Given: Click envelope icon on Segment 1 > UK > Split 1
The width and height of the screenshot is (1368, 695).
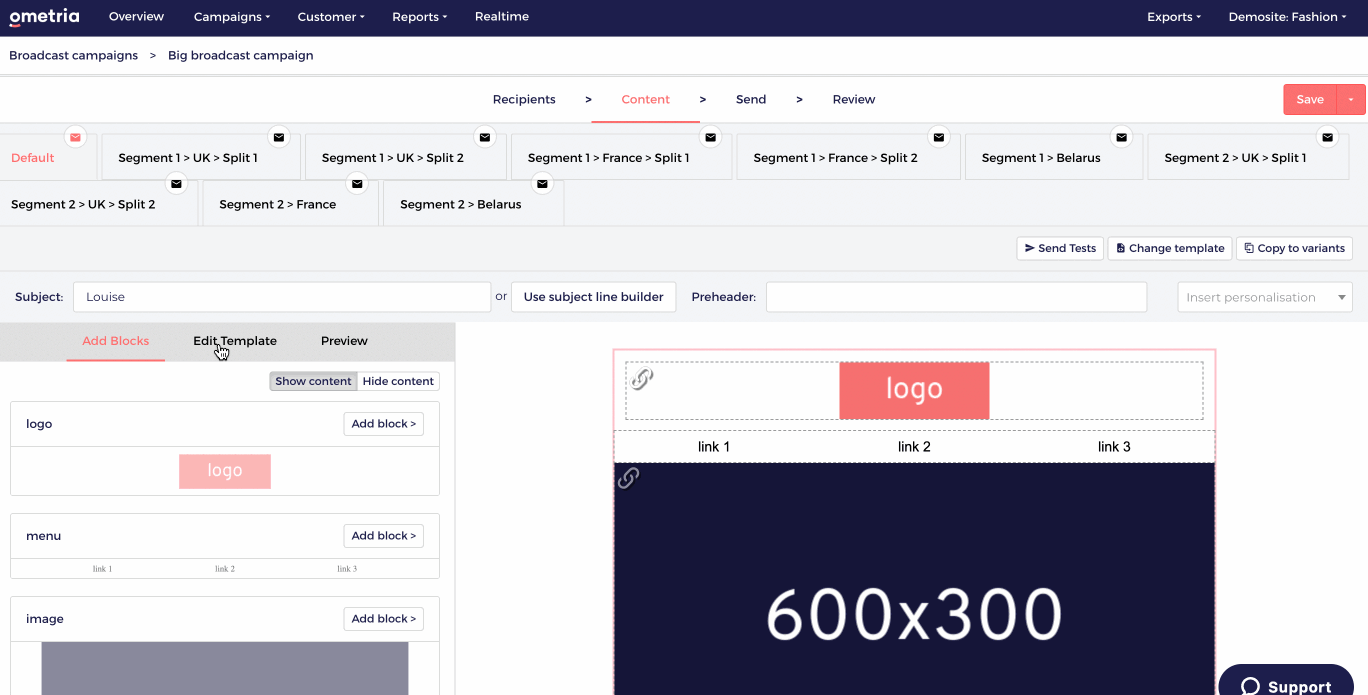Looking at the screenshot, I should tap(279, 137).
